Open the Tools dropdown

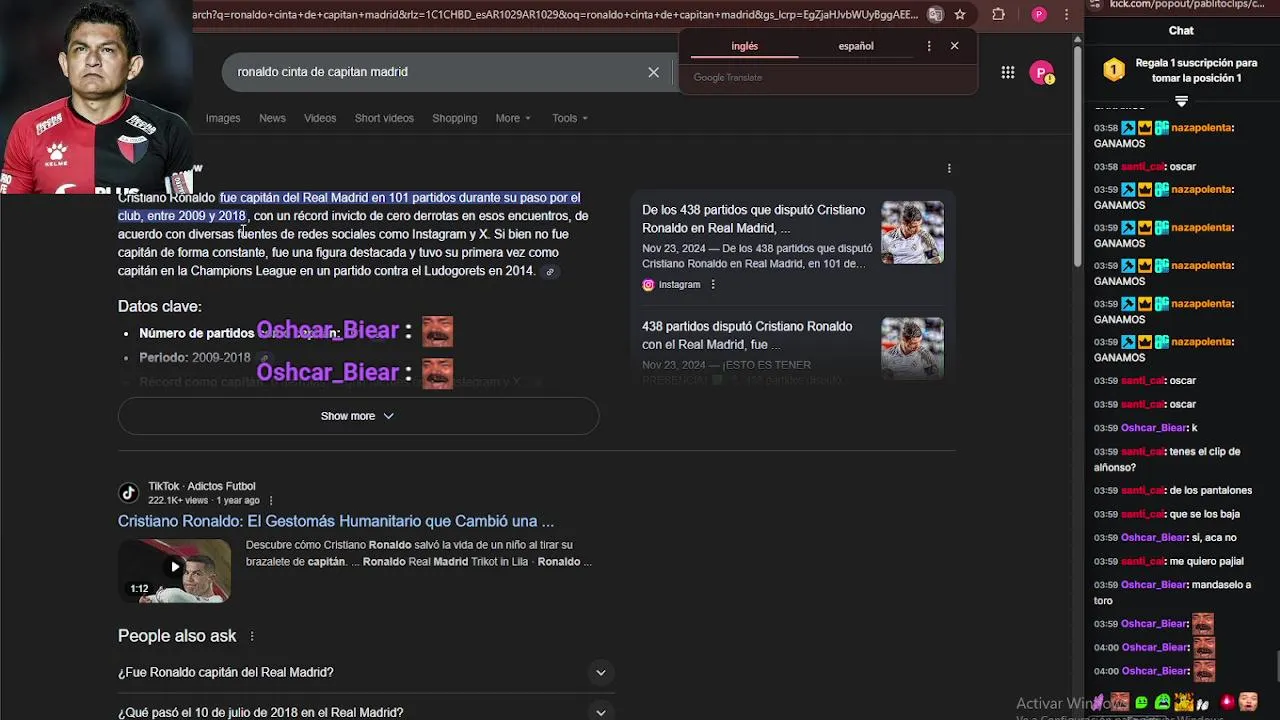570,118
